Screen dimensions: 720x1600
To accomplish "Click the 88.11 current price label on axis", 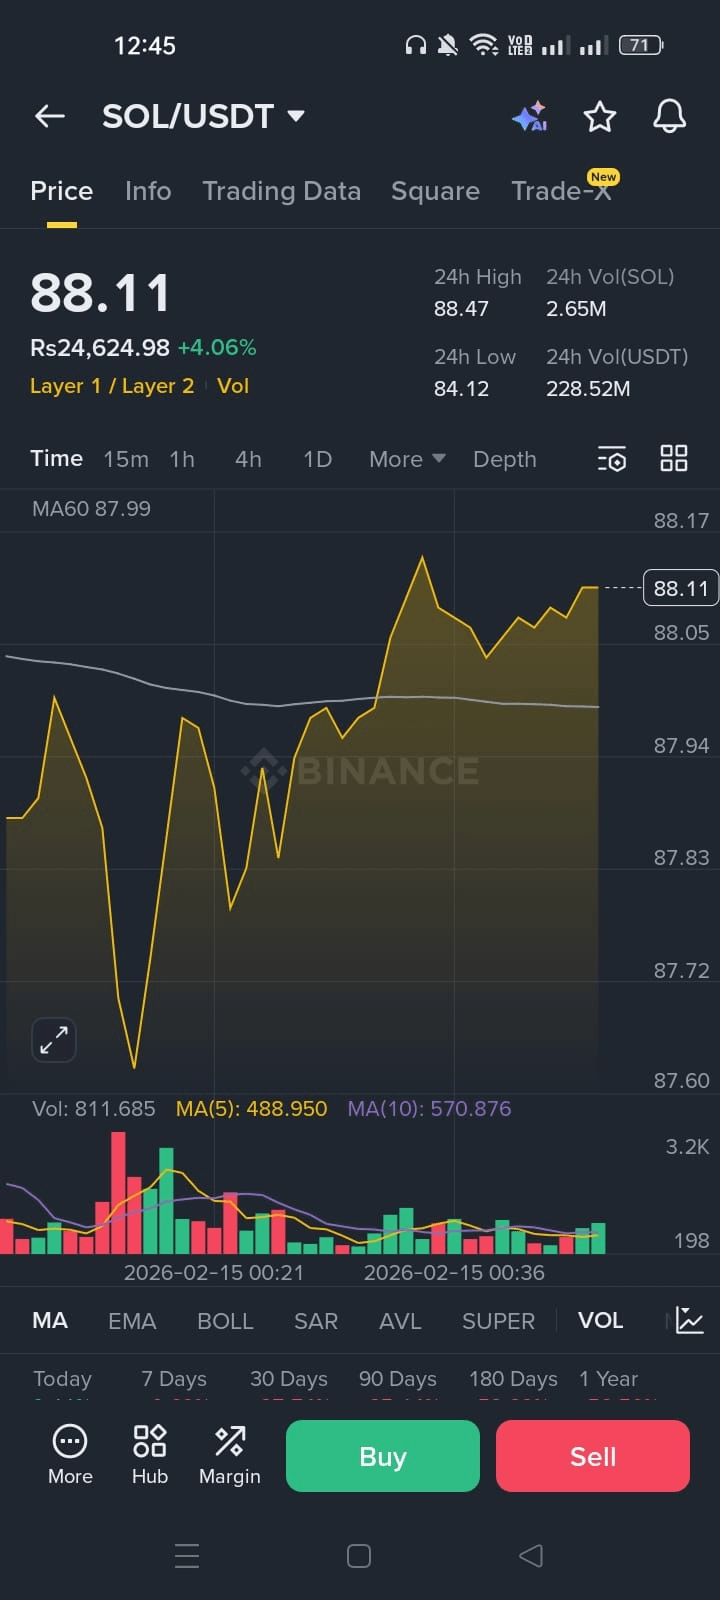I will (x=681, y=588).
